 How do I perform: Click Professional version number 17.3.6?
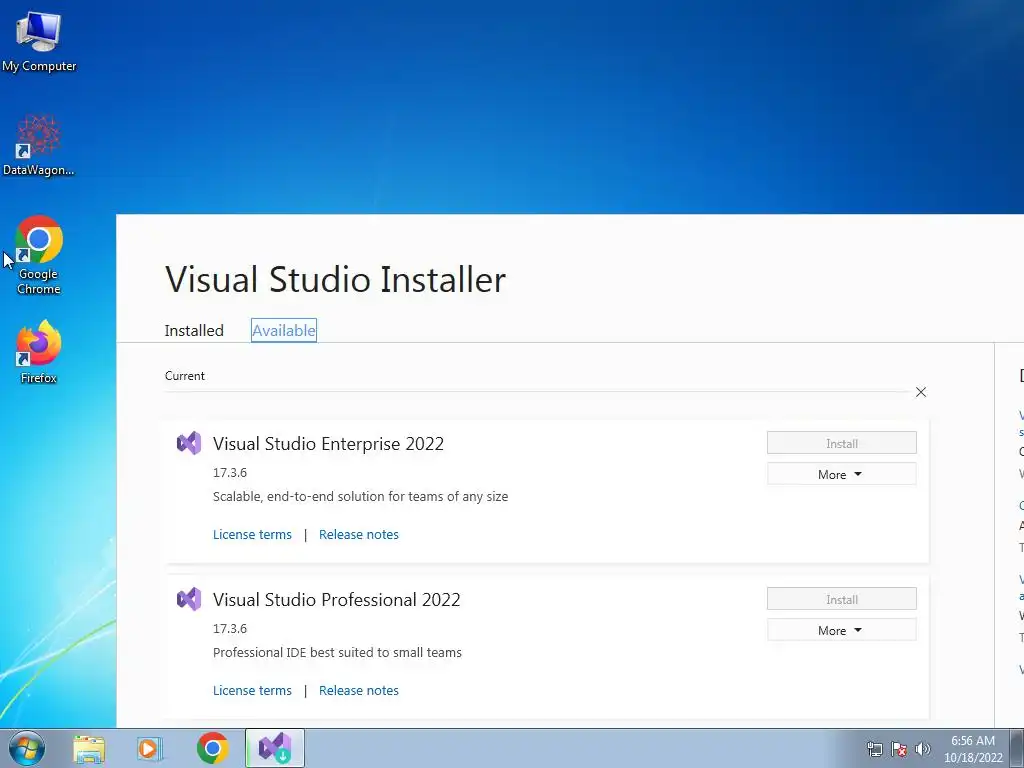[230, 628]
